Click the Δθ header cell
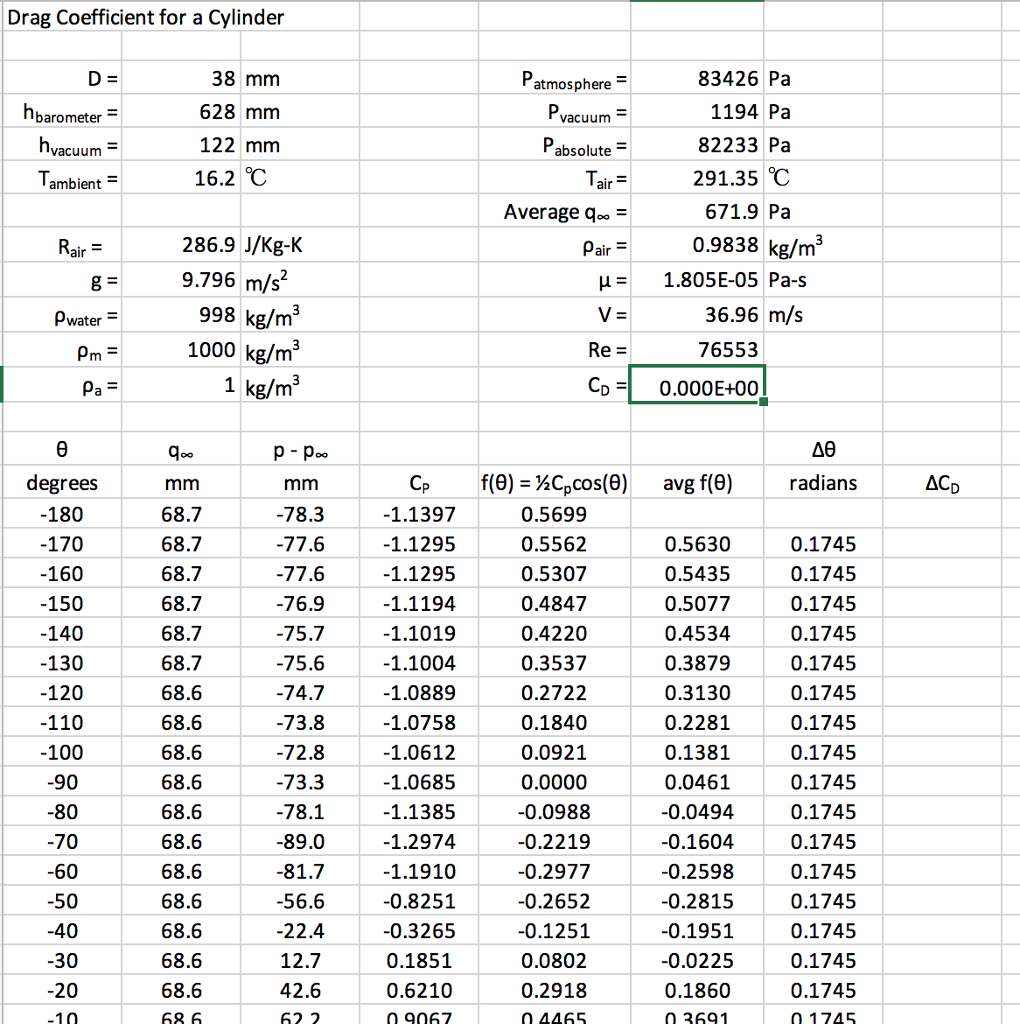This screenshot has height=1024, width=1020. click(823, 449)
